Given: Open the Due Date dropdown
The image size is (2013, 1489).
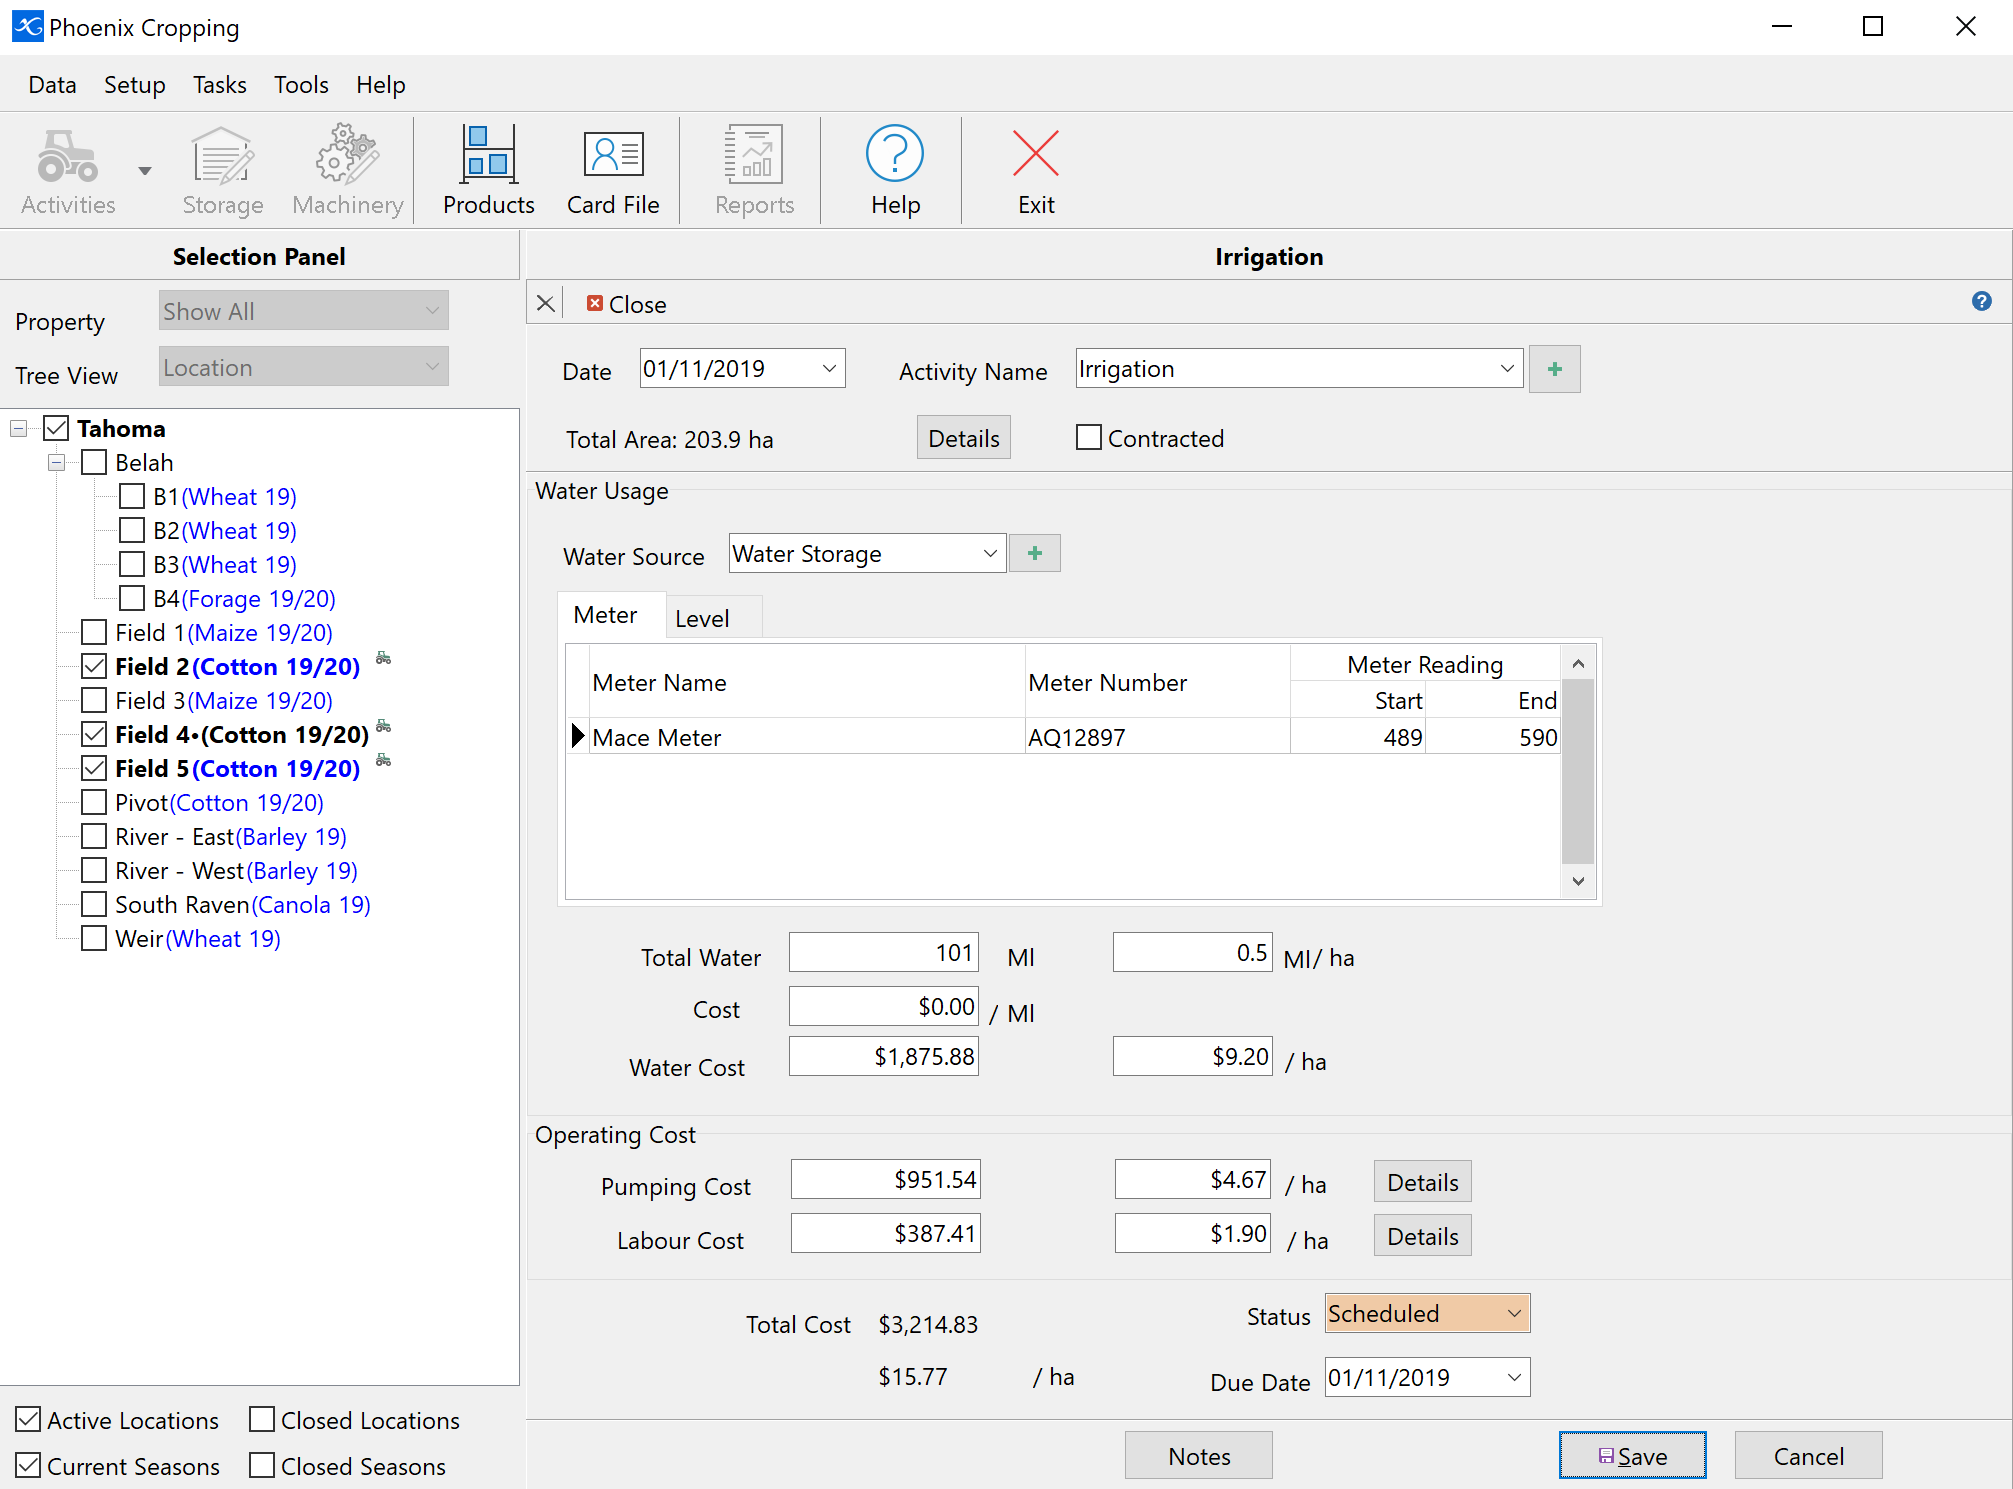Looking at the screenshot, I should (x=1514, y=1377).
